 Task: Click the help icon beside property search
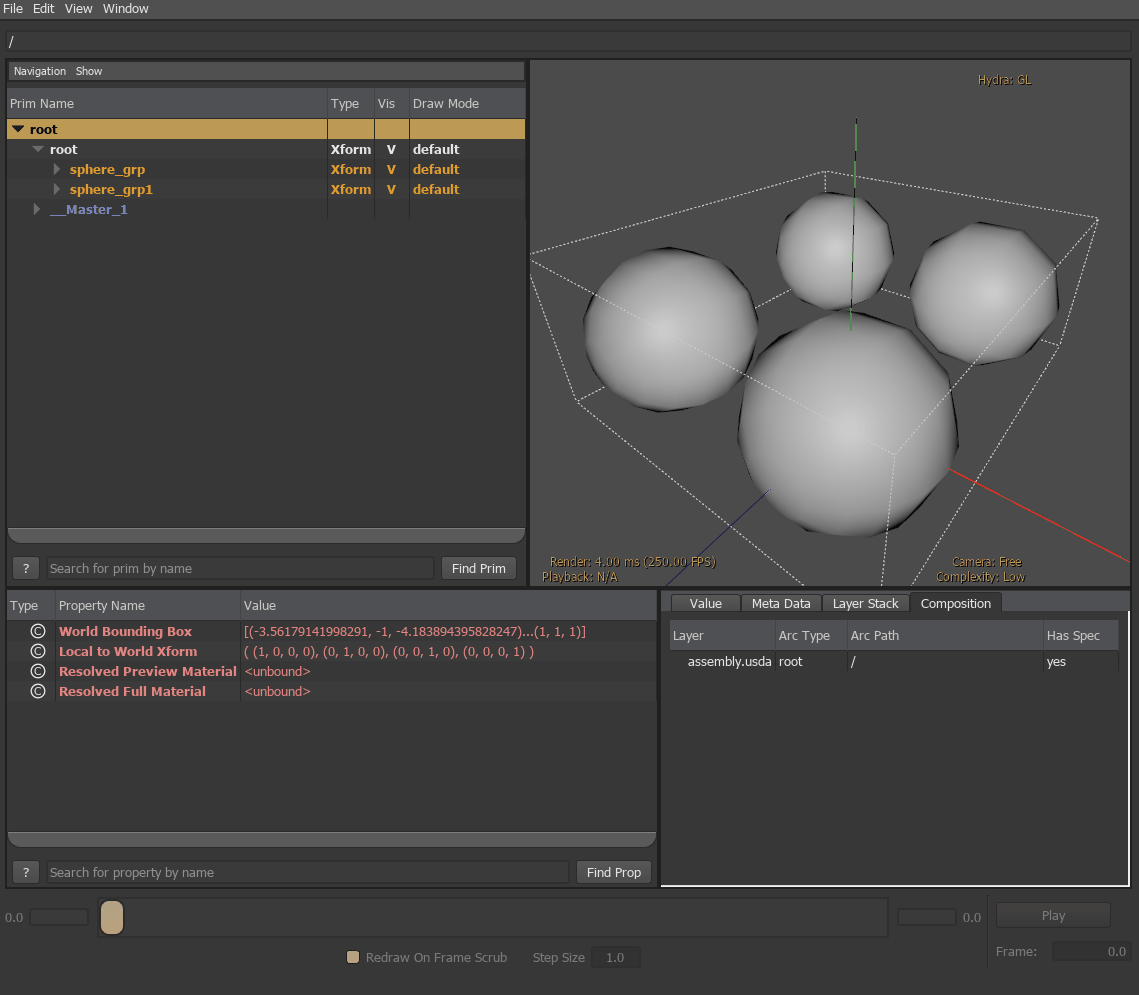point(25,872)
